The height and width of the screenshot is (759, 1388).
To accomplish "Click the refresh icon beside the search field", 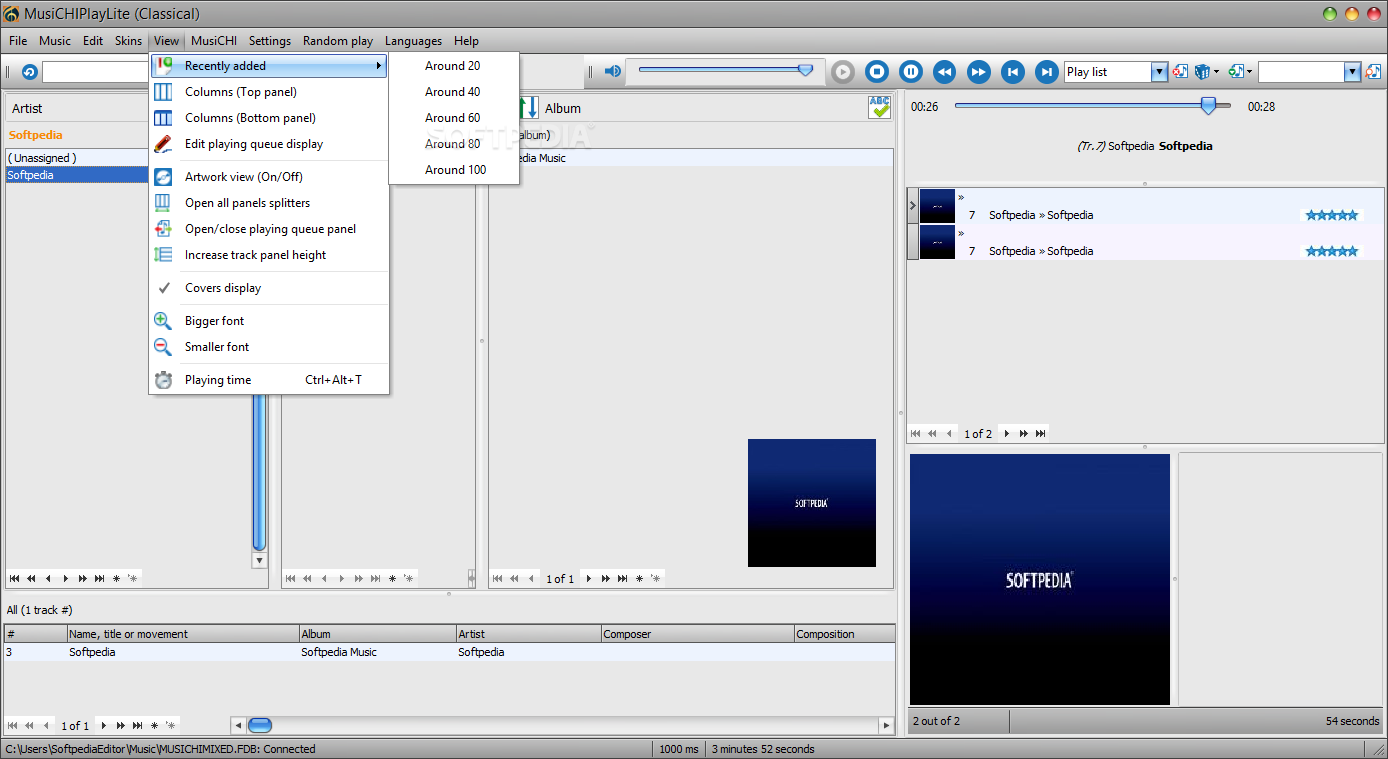I will (29, 72).
